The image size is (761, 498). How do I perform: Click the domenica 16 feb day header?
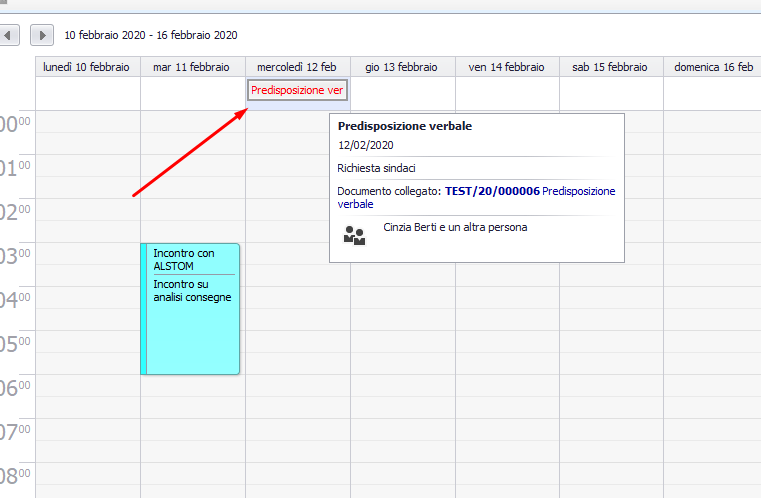pyautogui.click(x=712, y=67)
